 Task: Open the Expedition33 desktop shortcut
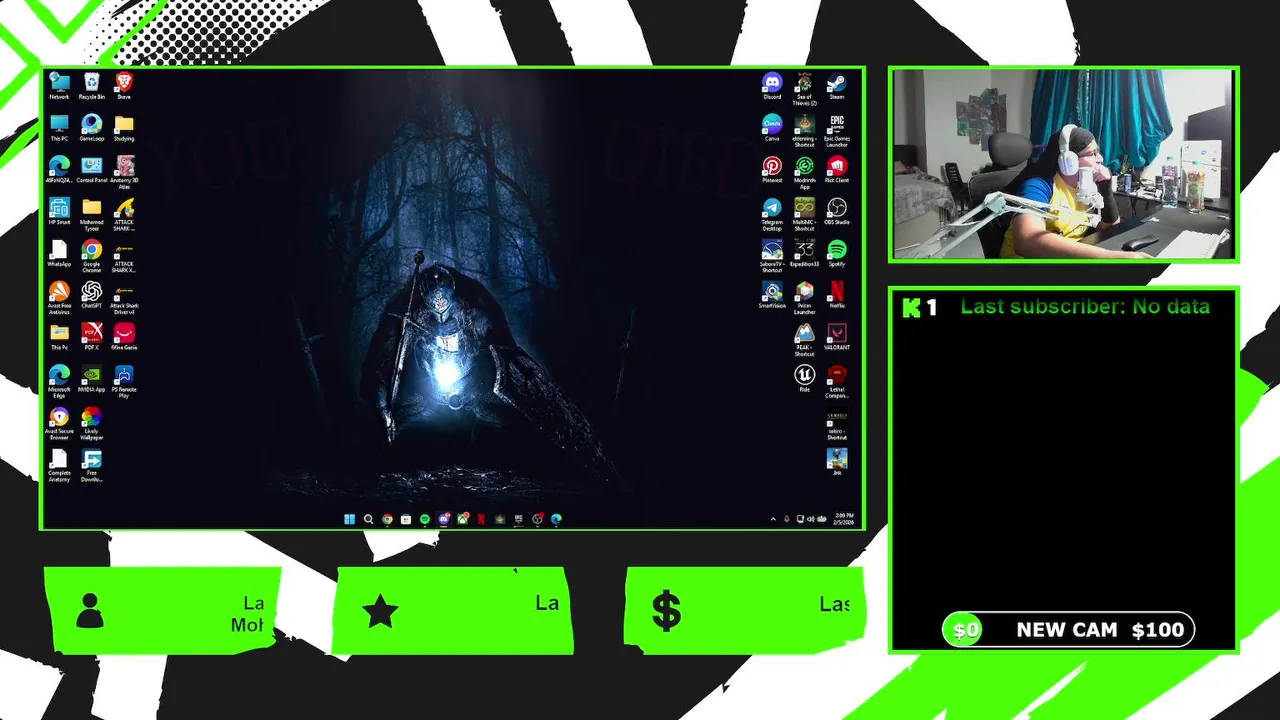coord(805,253)
